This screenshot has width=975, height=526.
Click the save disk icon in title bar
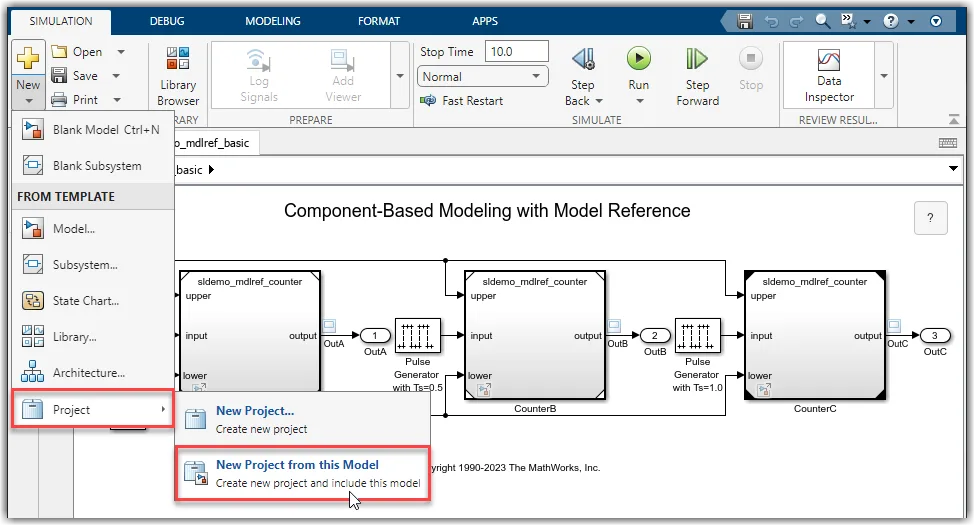(745, 21)
